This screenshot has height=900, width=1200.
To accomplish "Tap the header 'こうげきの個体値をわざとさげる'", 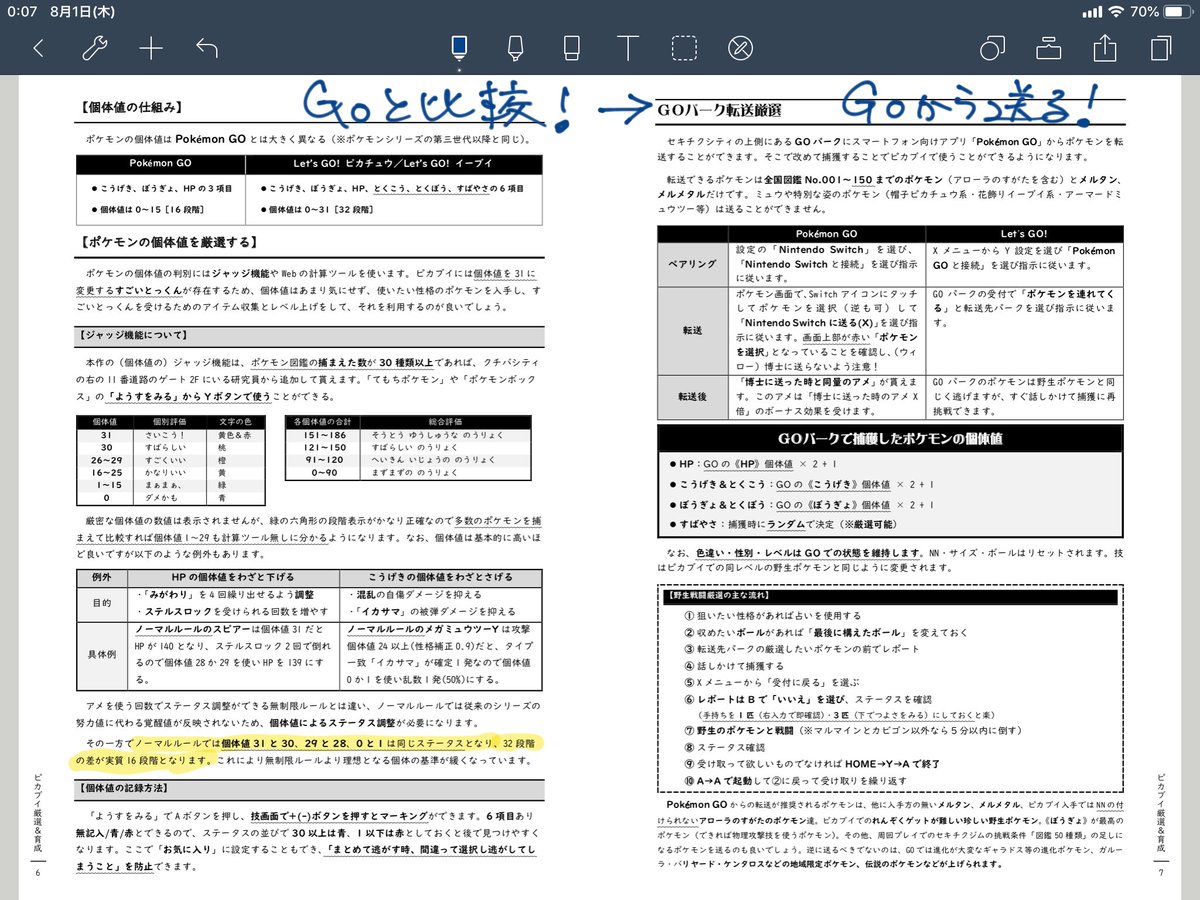I will pos(441,578).
